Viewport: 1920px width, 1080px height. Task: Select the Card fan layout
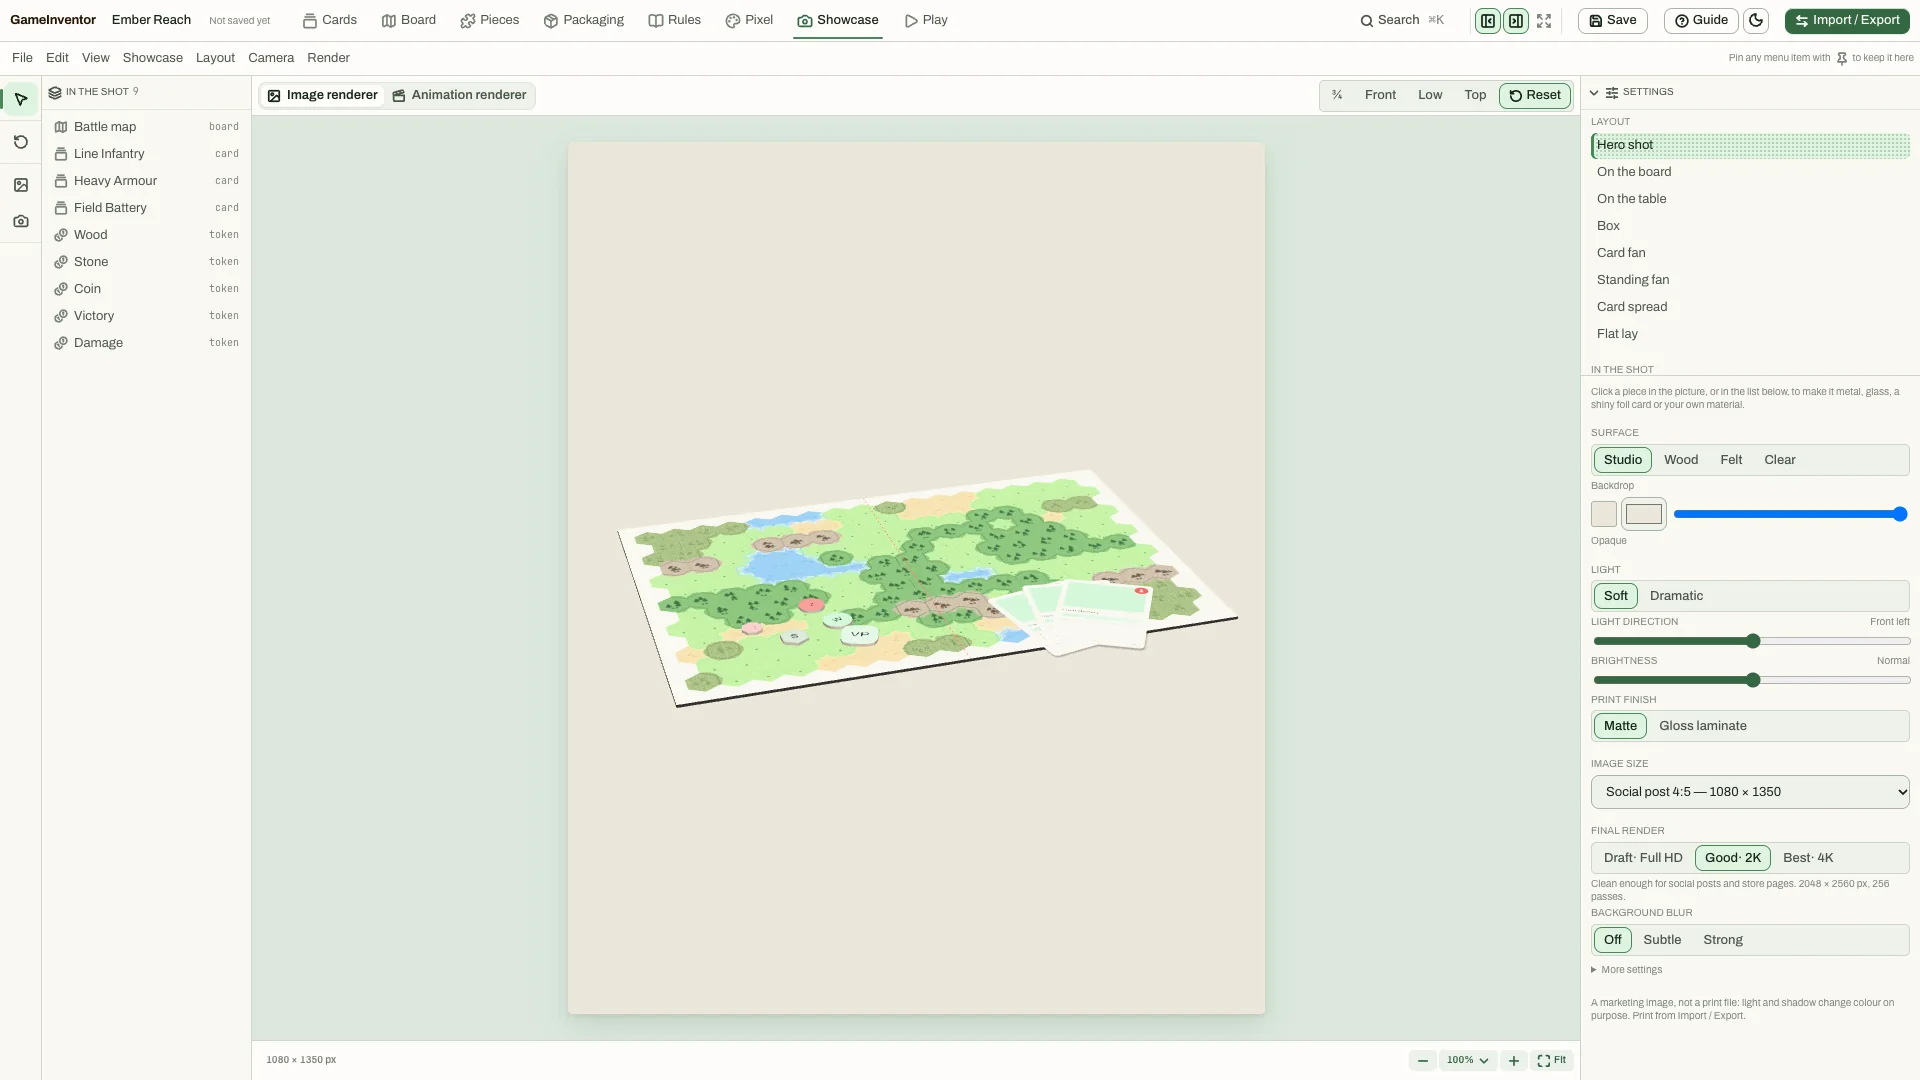coord(1750,253)
